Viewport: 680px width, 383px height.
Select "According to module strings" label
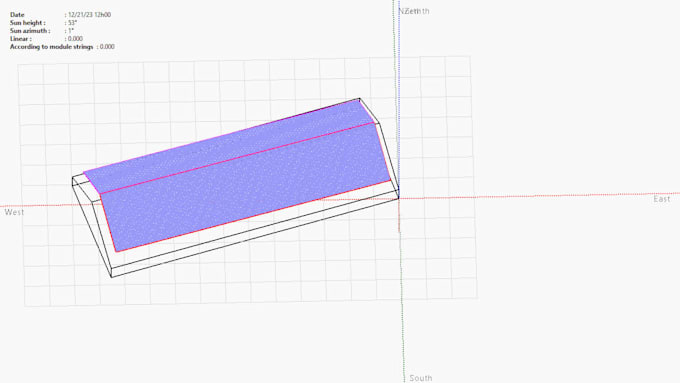pyautogui.click(x=52, y=46)
